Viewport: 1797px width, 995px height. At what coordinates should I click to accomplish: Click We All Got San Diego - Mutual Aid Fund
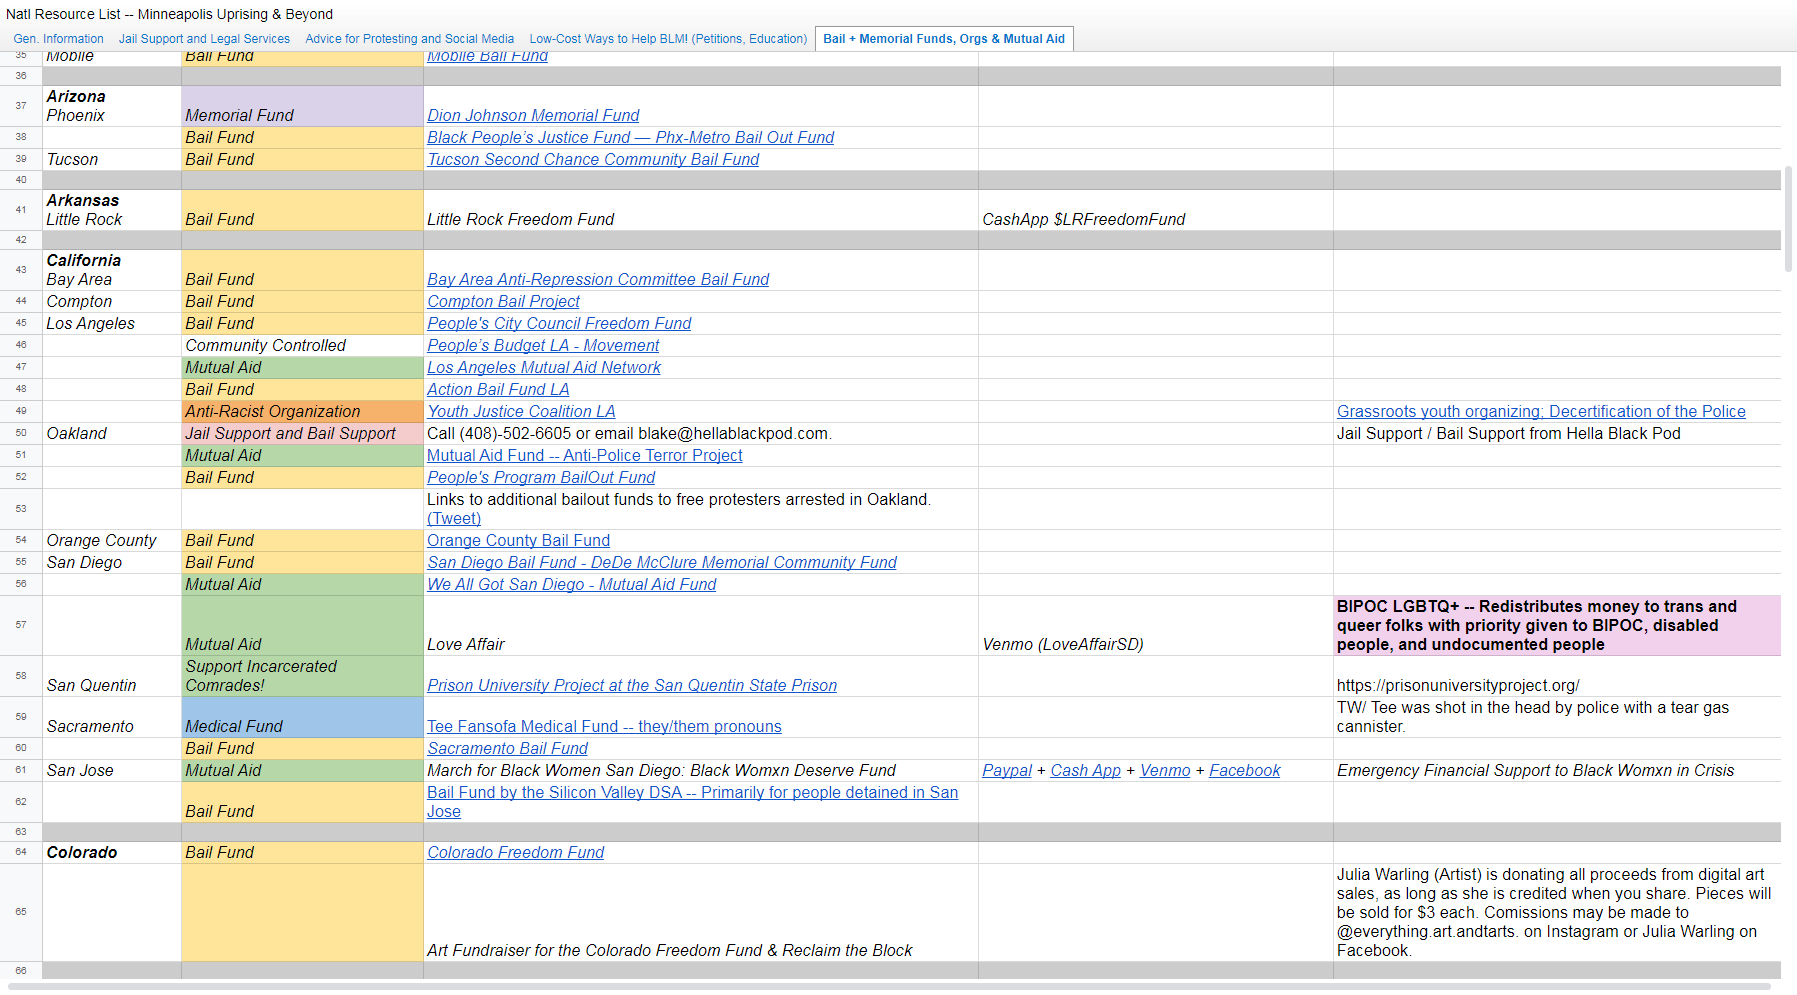[x=572, y=585]
